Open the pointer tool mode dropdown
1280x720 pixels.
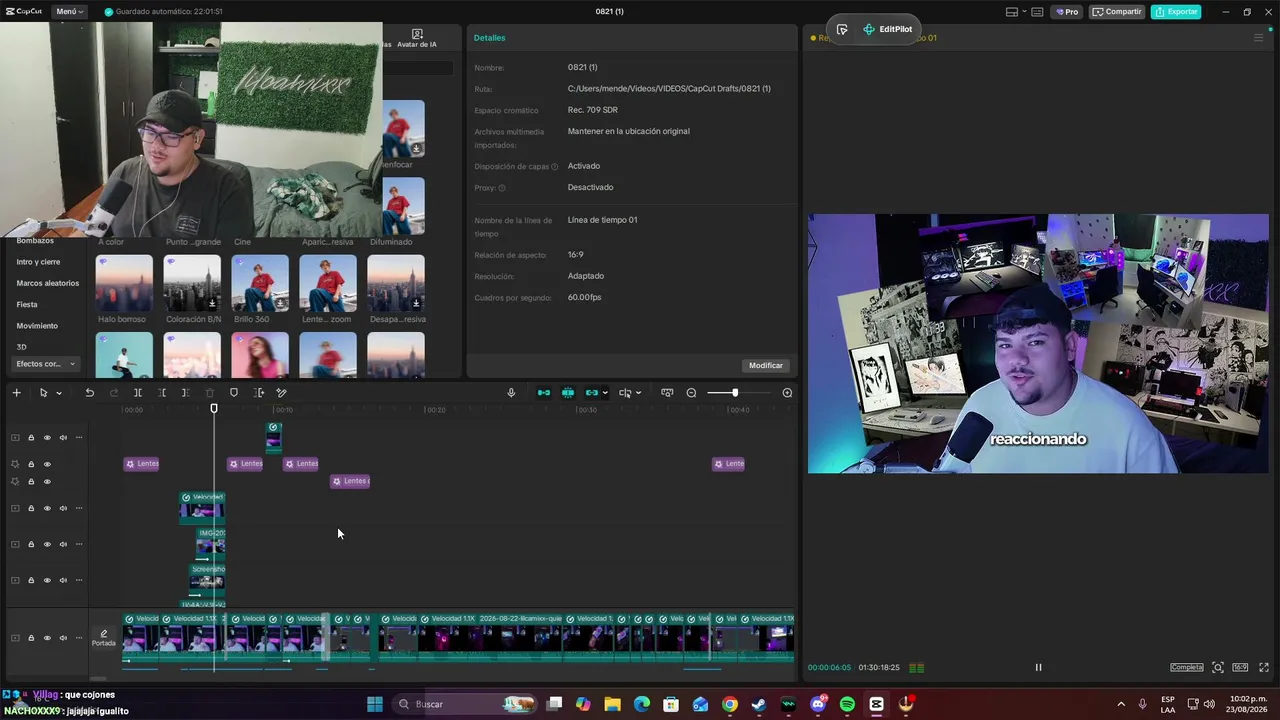[x=59, y=393]
